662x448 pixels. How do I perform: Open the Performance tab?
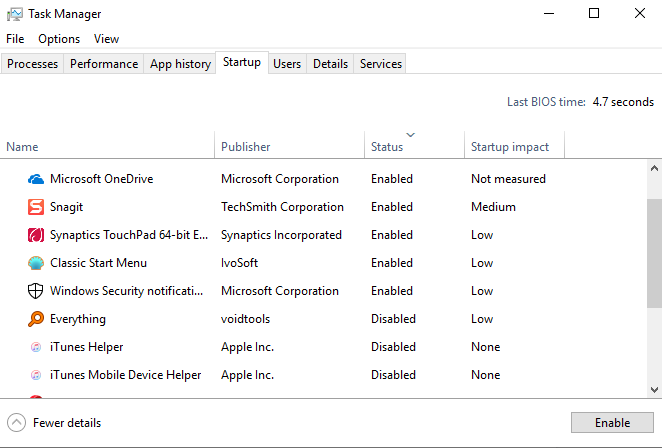tap(104, 64)
